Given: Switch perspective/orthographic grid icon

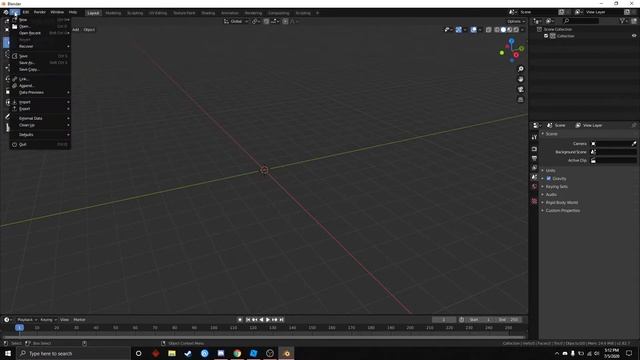Looking at the screenshot, I should [520, 100].
